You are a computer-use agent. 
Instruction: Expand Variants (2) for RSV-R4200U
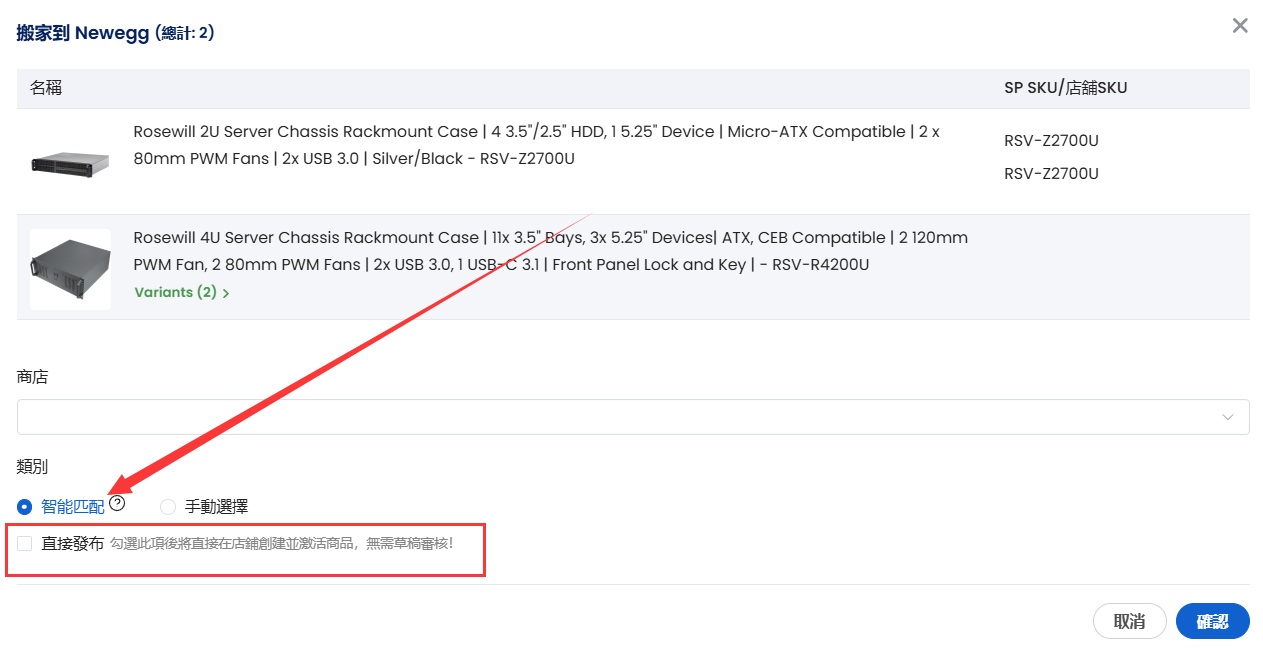pos(182,293)
